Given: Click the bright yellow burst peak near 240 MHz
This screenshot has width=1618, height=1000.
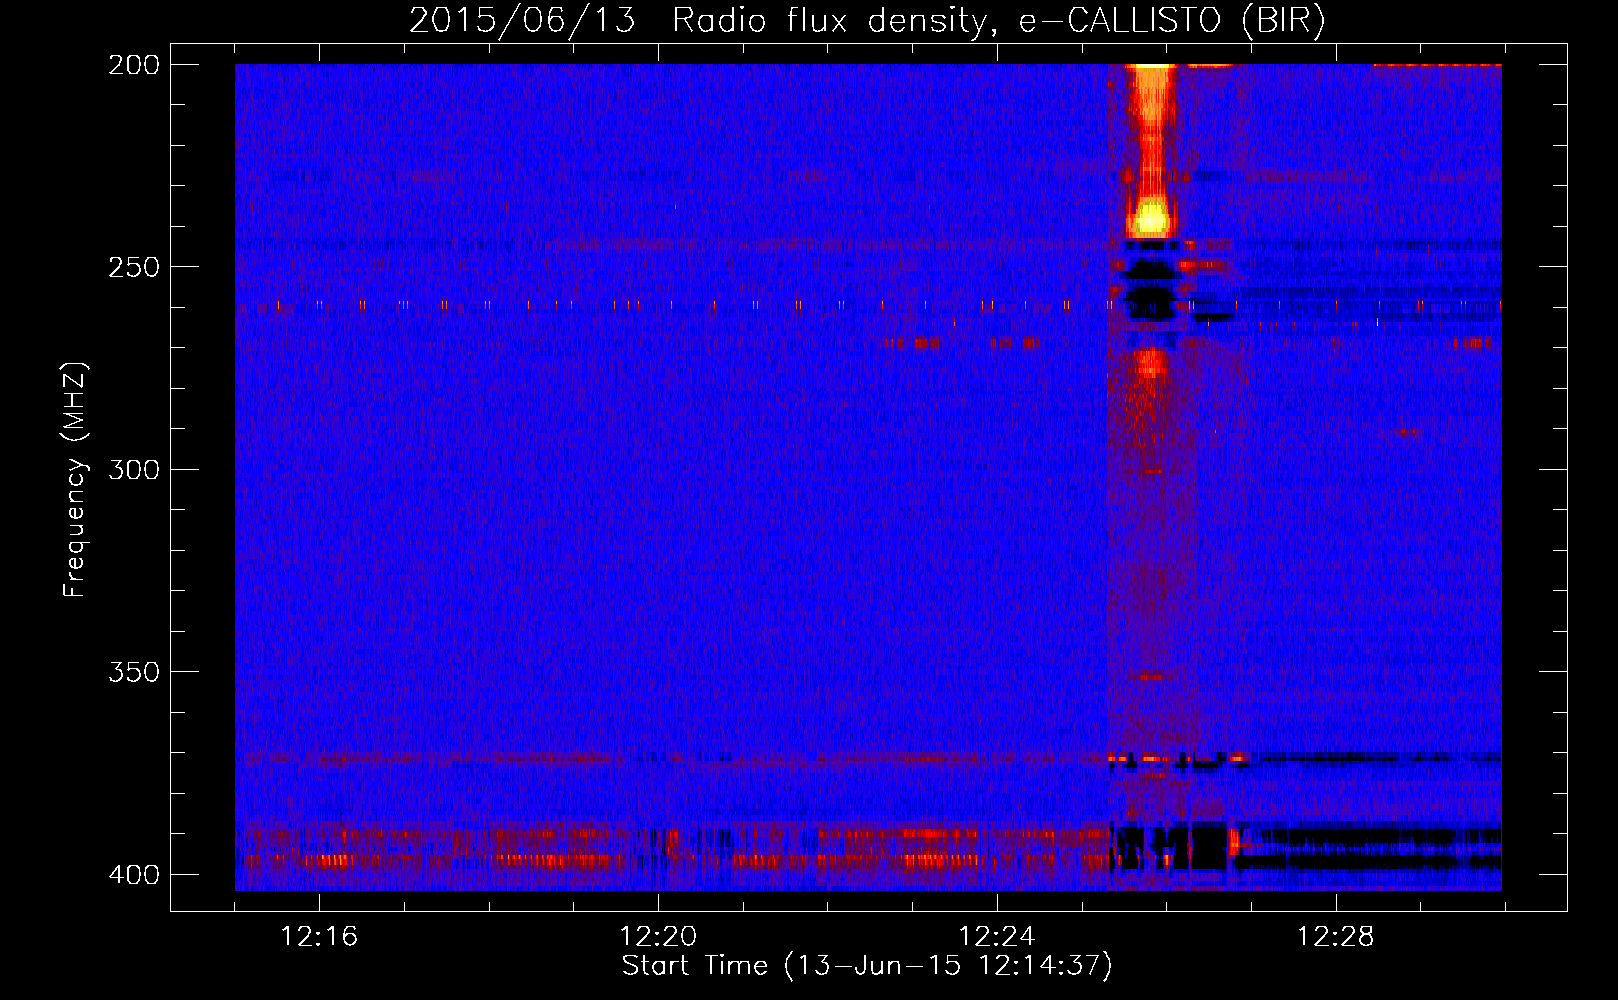Looking at the screenshot, I should [1151, 217].
